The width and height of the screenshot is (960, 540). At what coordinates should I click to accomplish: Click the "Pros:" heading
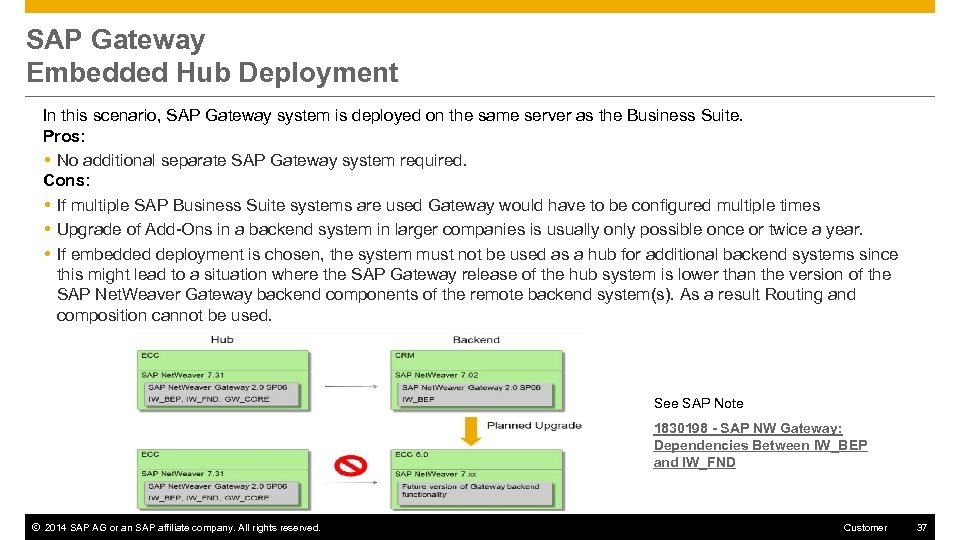(64, 136)
